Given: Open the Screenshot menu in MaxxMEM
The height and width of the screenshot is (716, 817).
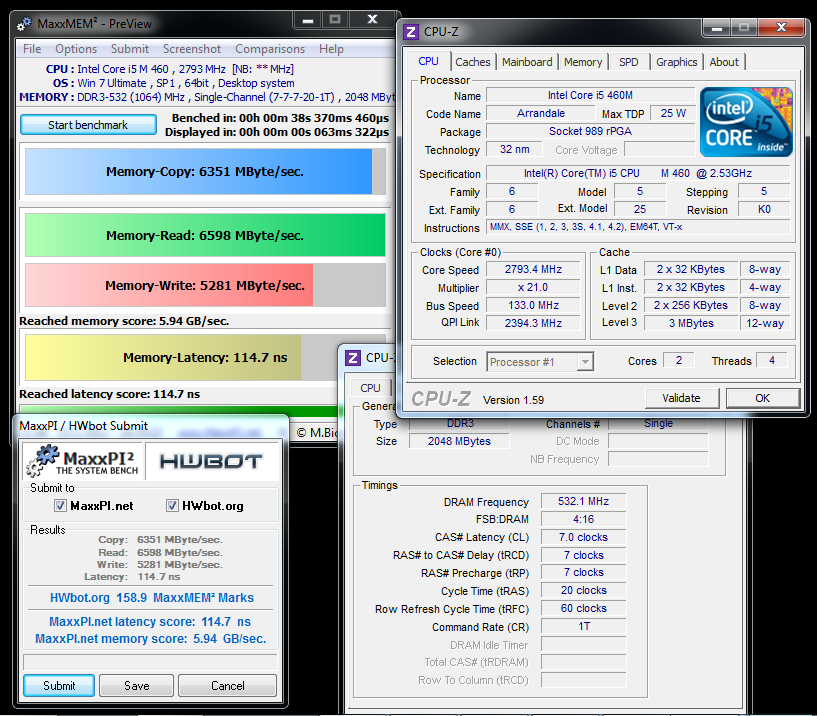Looking at the screenshot, I should pyautogui.click(x=192, y=49).
